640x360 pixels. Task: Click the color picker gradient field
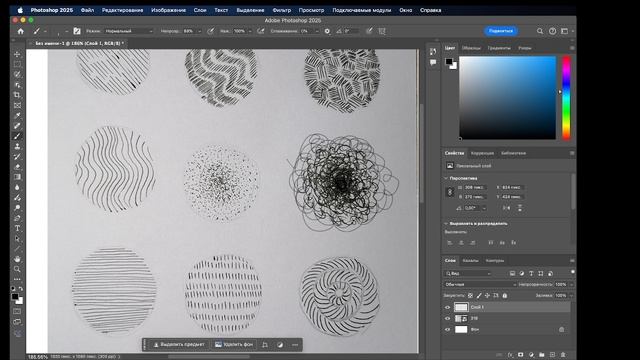pyautogui.click(x=508, y=98)
